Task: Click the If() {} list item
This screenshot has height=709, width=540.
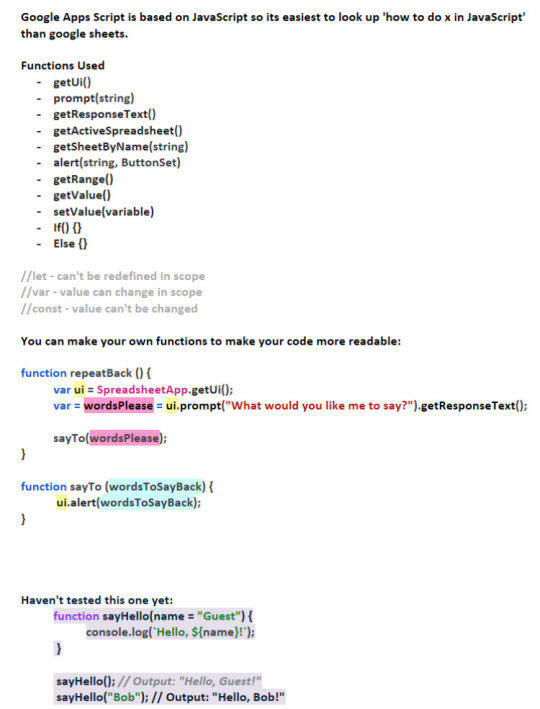Action: tap(67, 228)
